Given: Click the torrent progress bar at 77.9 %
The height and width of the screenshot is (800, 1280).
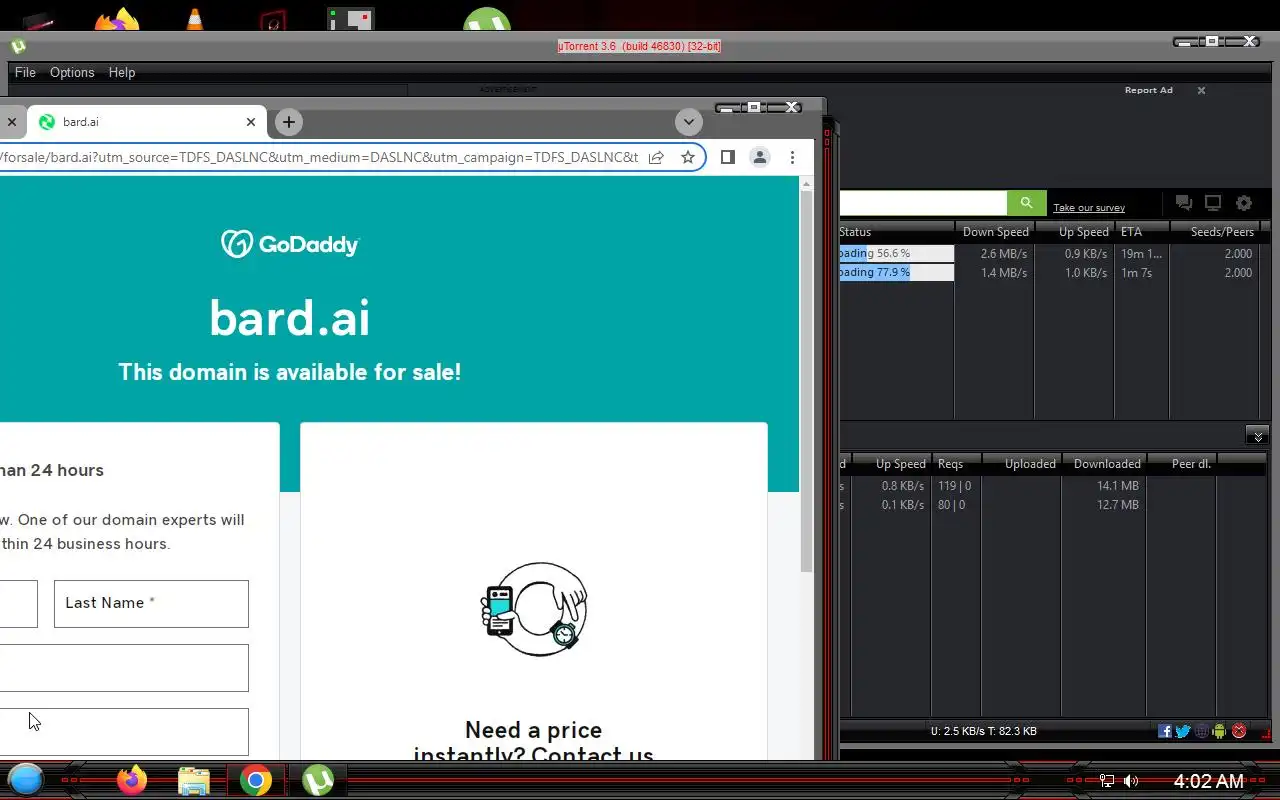Looking at the screenshot, I should pyautogui.click(x=896, y=273).
